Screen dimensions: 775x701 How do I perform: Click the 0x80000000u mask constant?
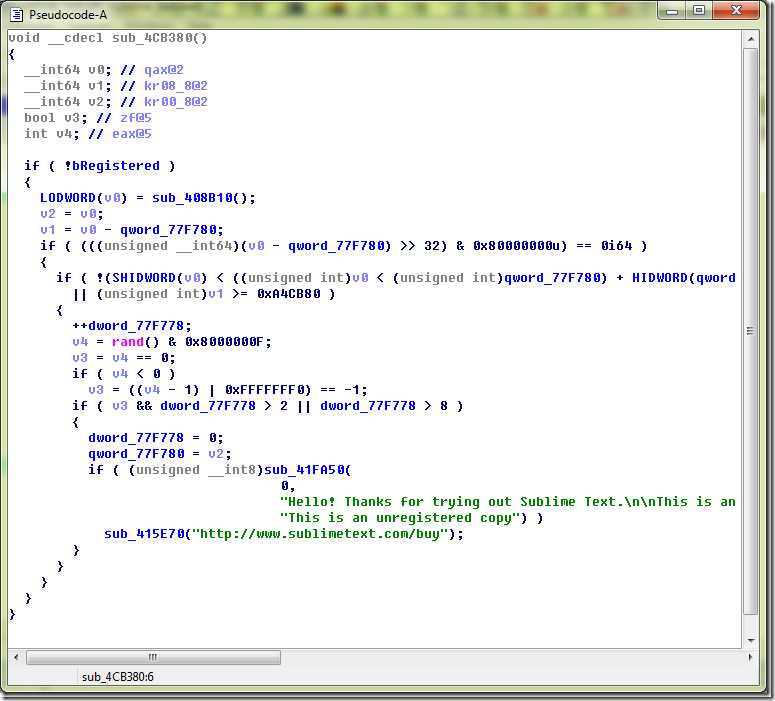point(516,246)
